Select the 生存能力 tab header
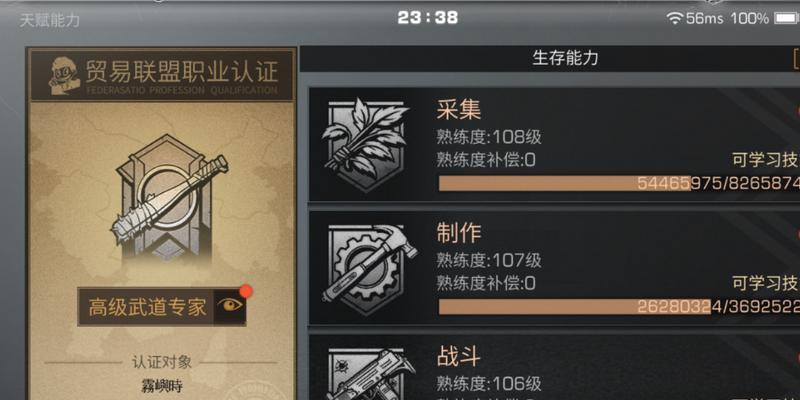The image size is (800, 400). [x=565, y=58]
